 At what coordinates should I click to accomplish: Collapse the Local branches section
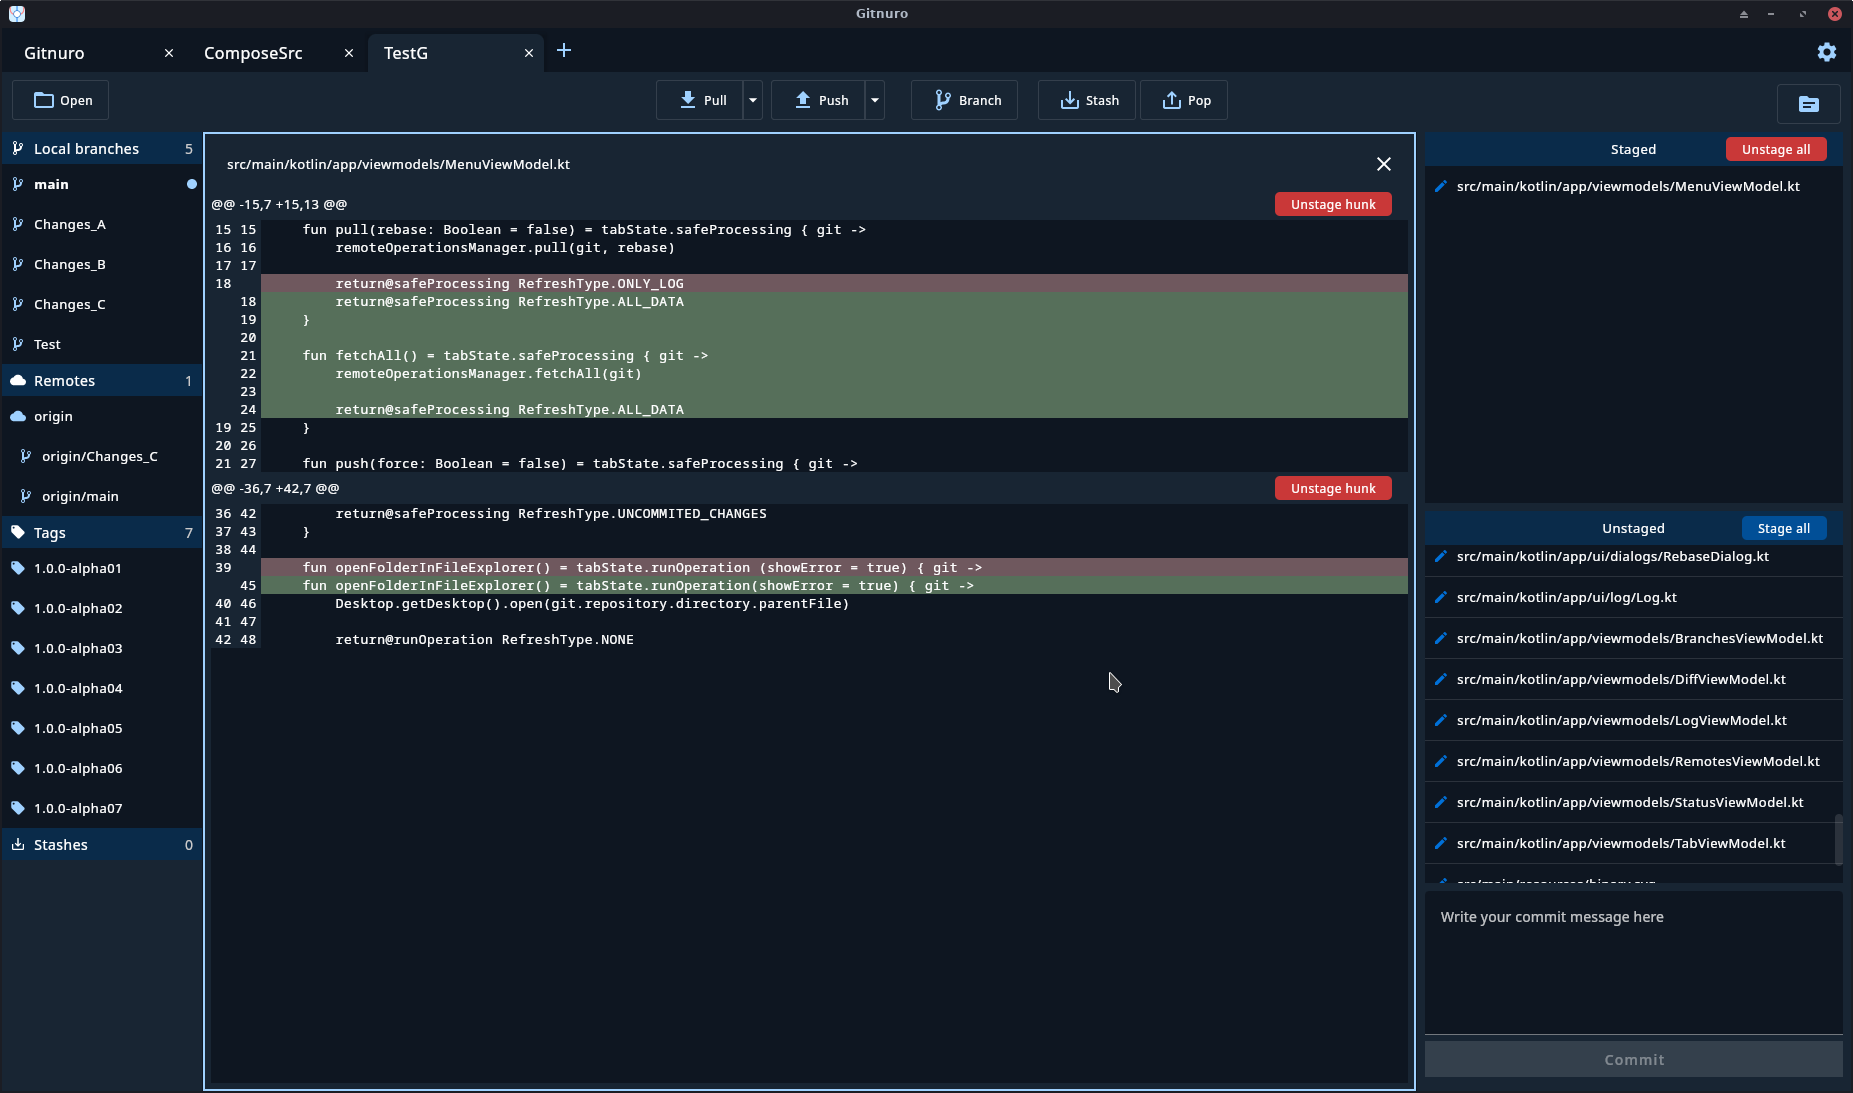[x=102, y=148]
